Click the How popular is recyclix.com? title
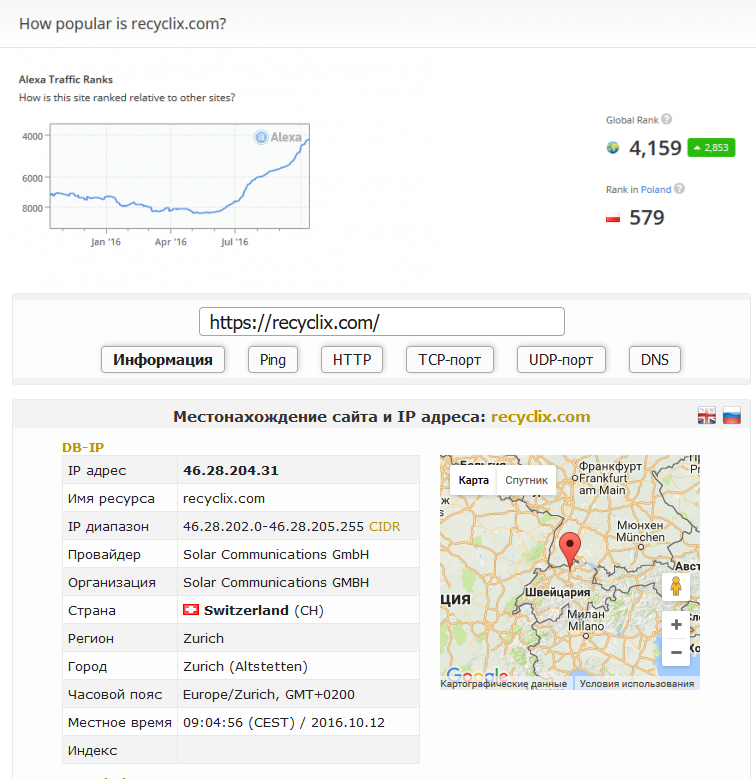 [122, 23]
